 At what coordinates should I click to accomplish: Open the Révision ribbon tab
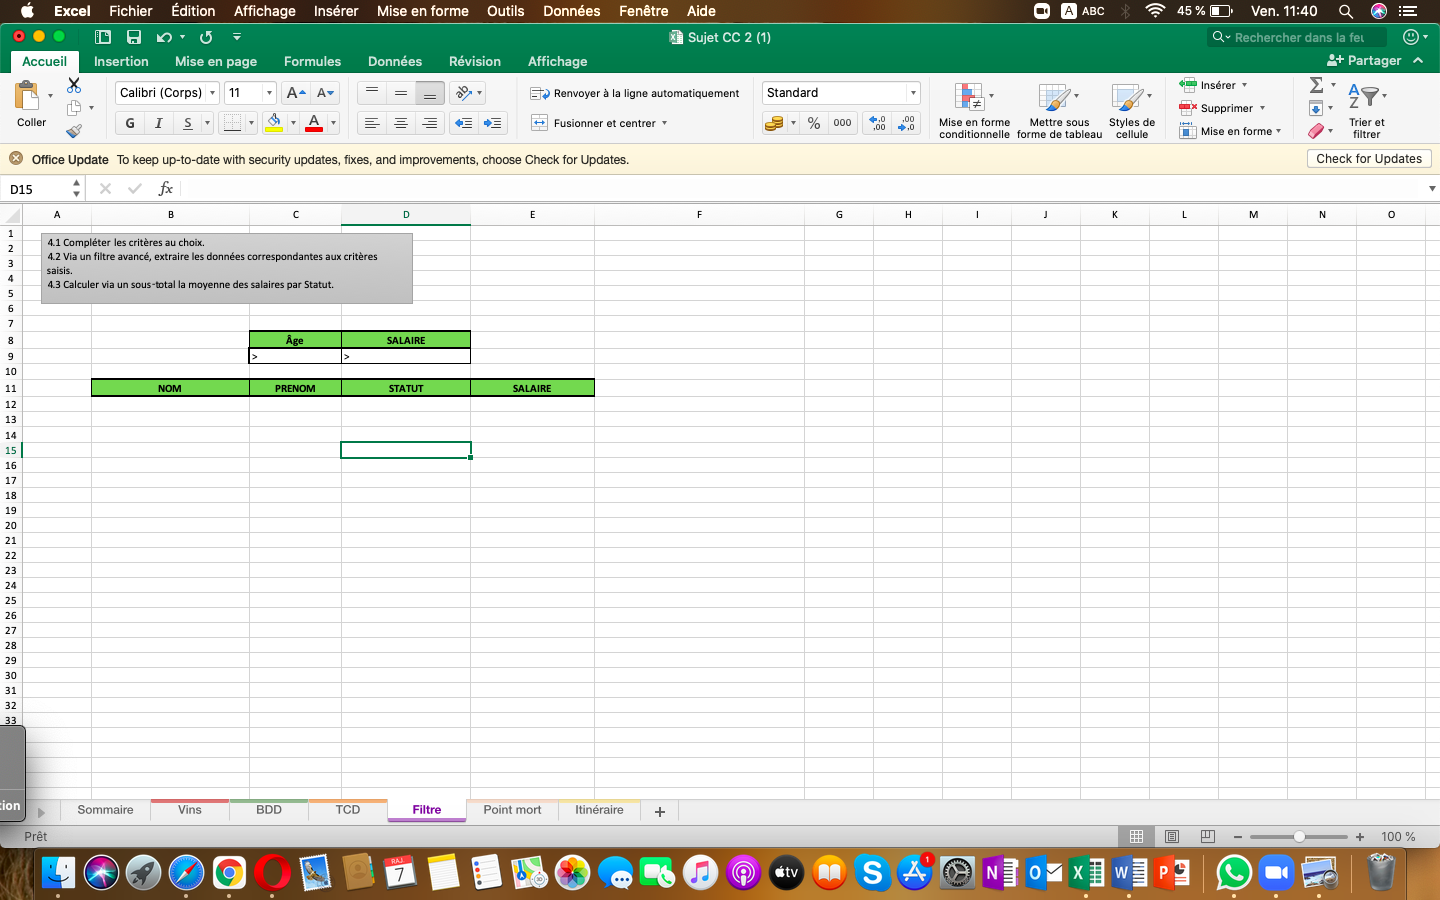point(475,61)
